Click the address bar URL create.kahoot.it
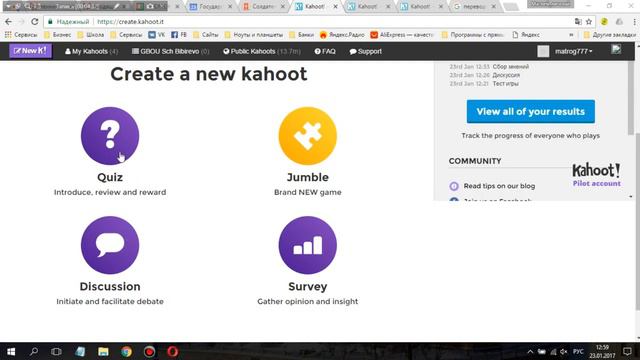This screenshot has width=640, height=360. [x=130, y=22]
